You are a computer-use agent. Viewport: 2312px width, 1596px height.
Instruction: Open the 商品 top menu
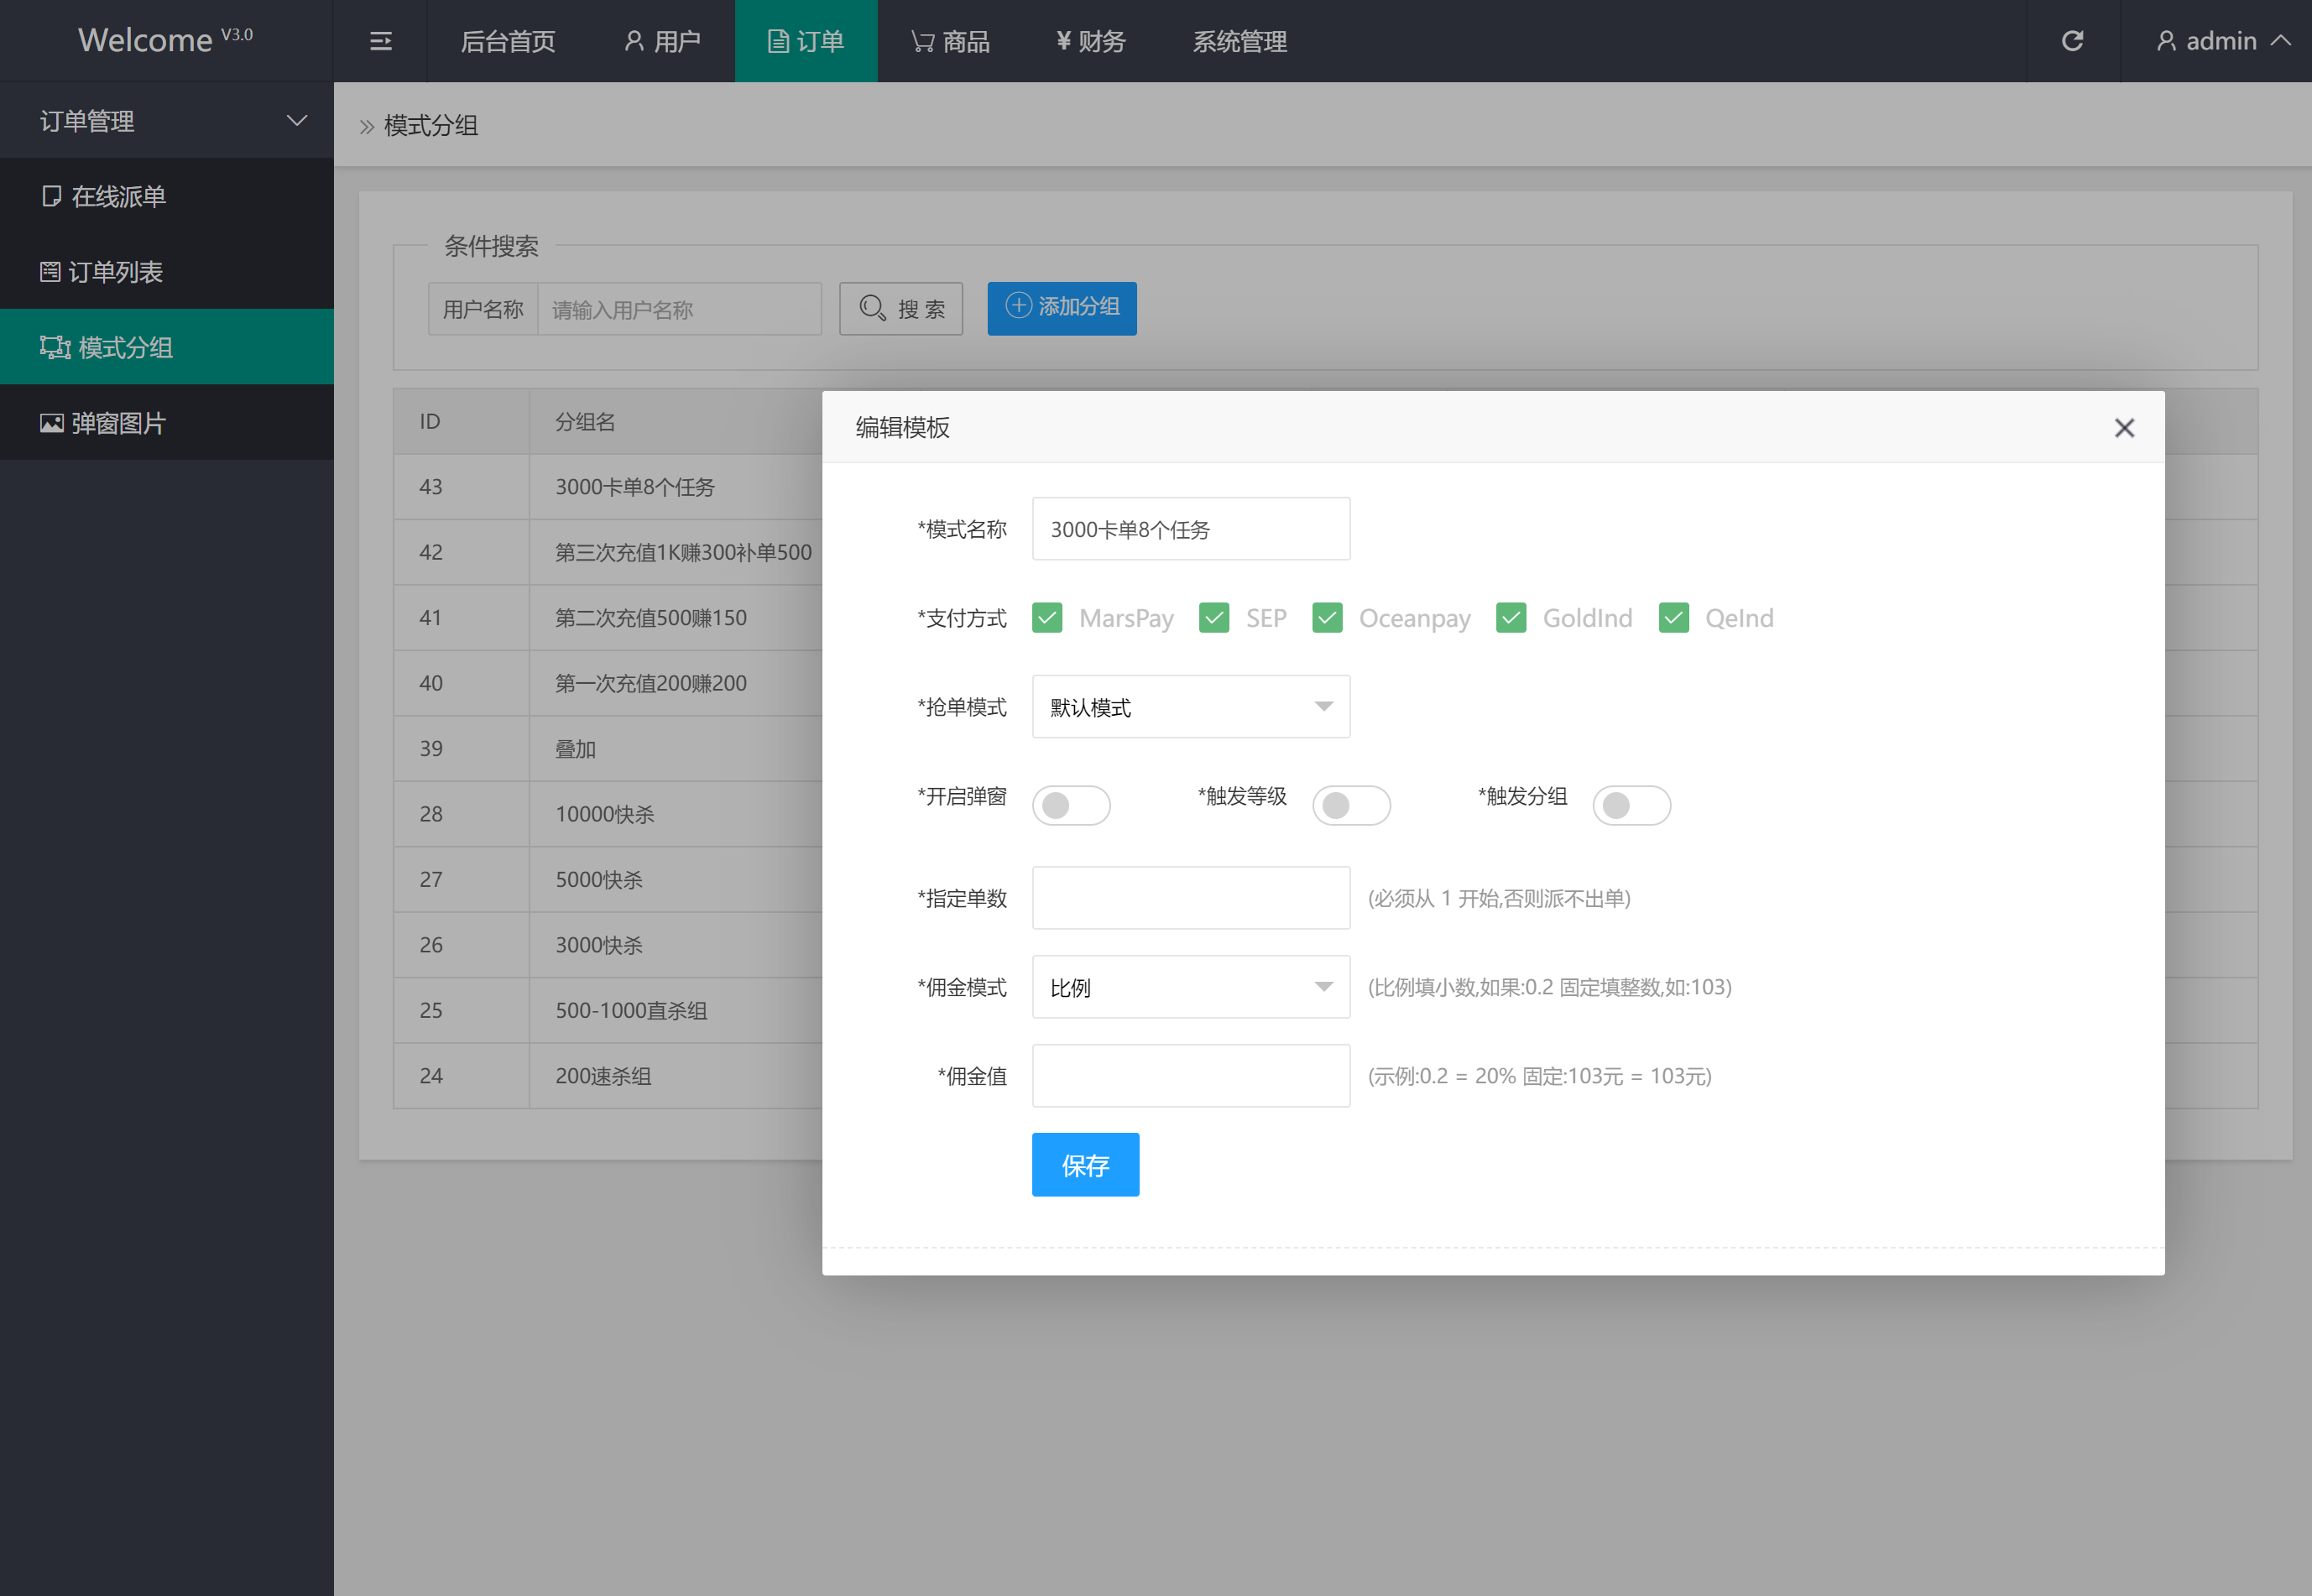coord(950,41)
